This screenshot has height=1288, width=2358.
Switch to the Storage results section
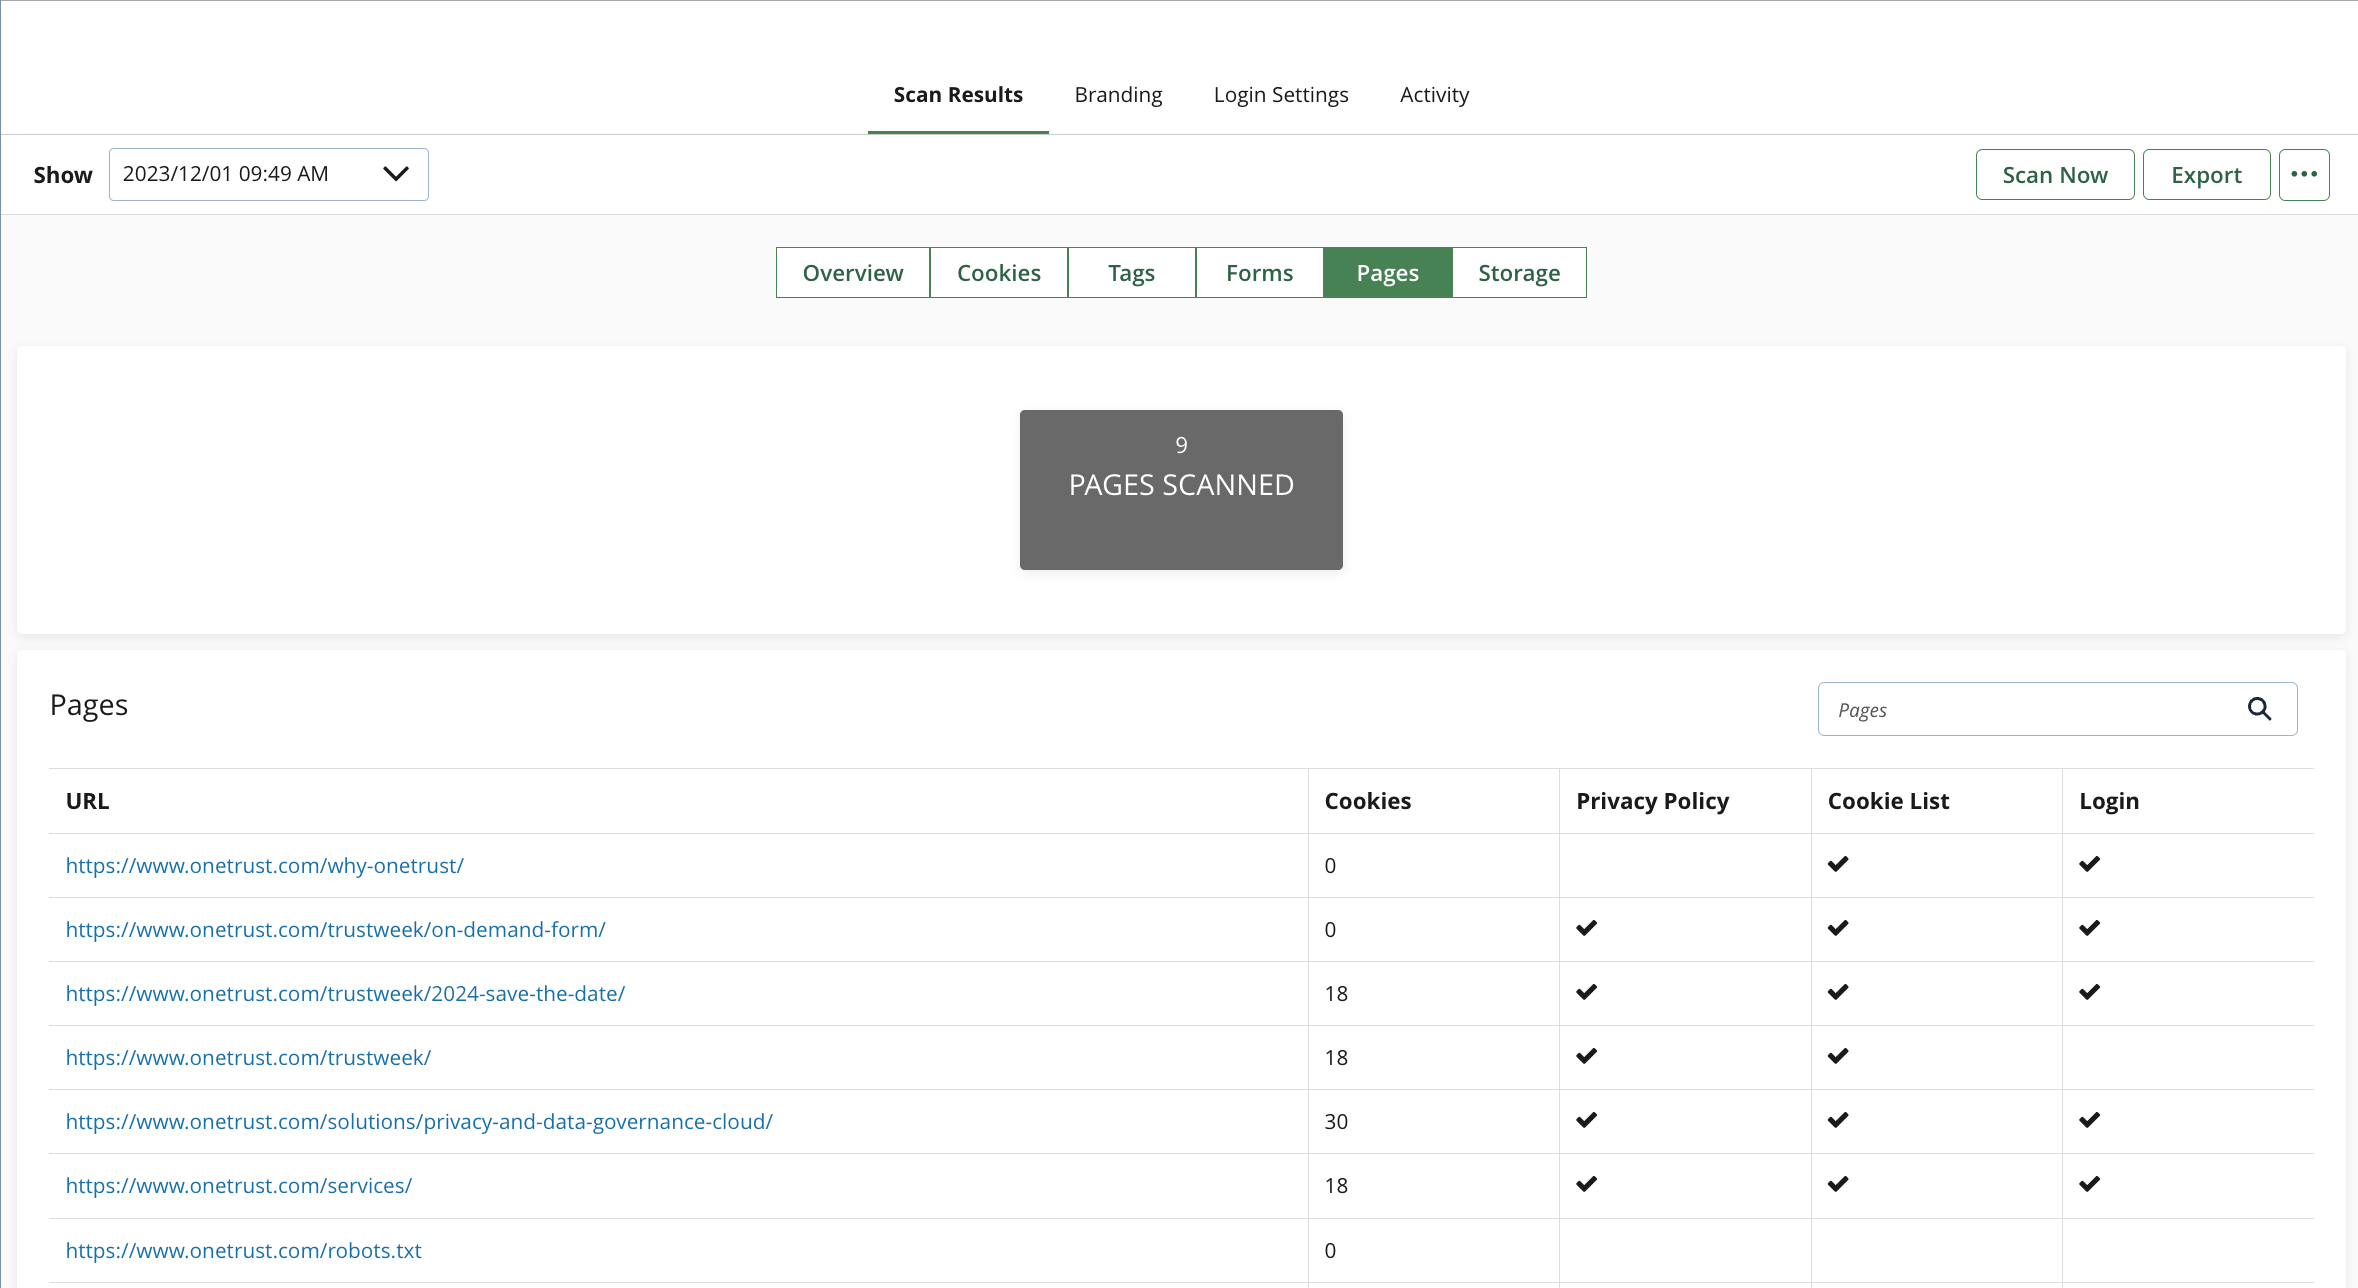click(x=1518, y=273)
